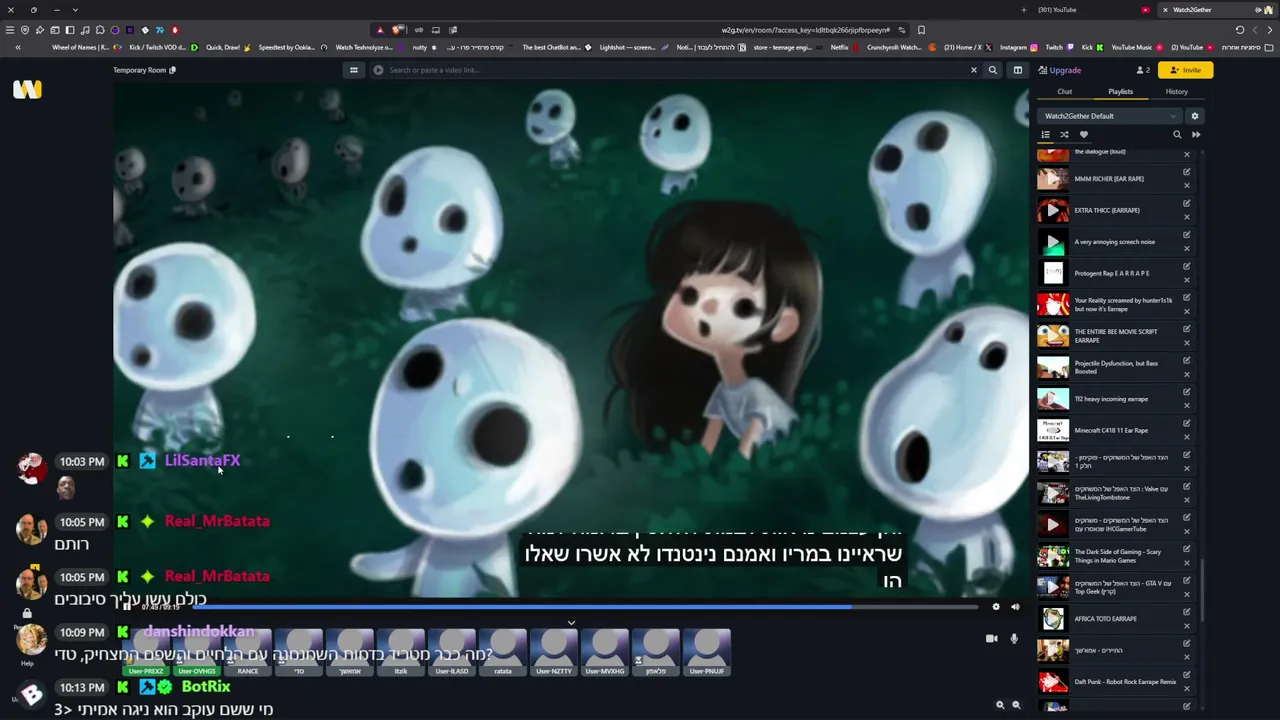Screen dimensions: 1280x720
Task: Remove Daft Punk - Robot Rock Earrape item
Action: [x=1187, y=688]
